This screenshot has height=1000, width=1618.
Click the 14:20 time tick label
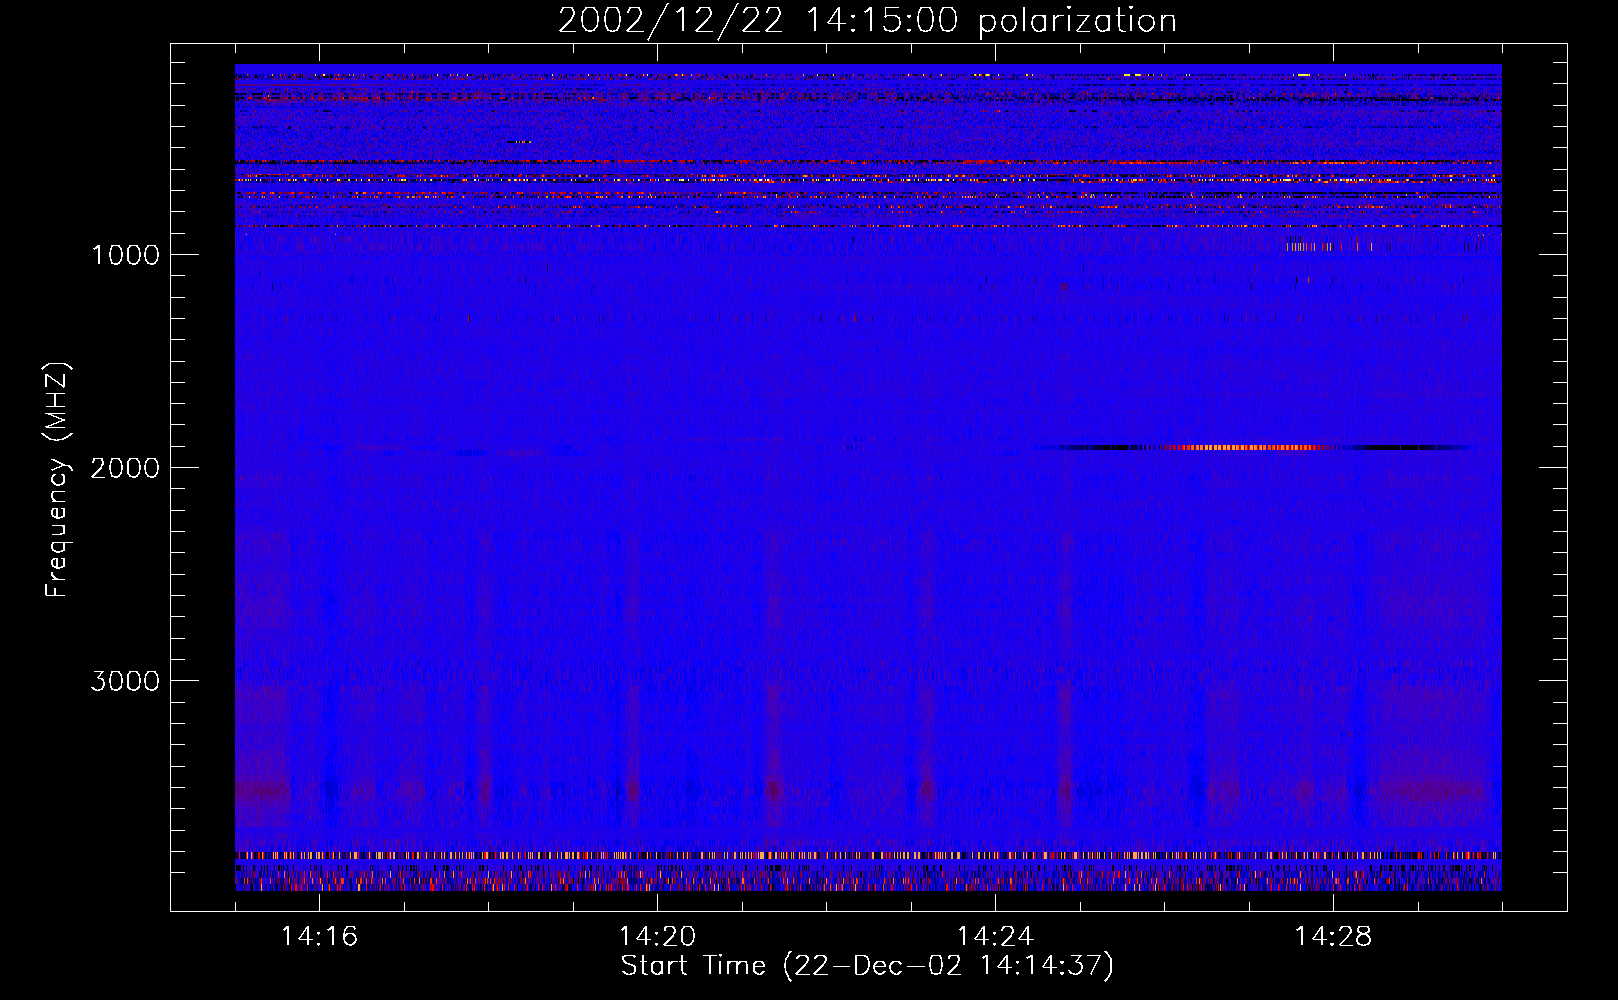(x=657, y=937)
